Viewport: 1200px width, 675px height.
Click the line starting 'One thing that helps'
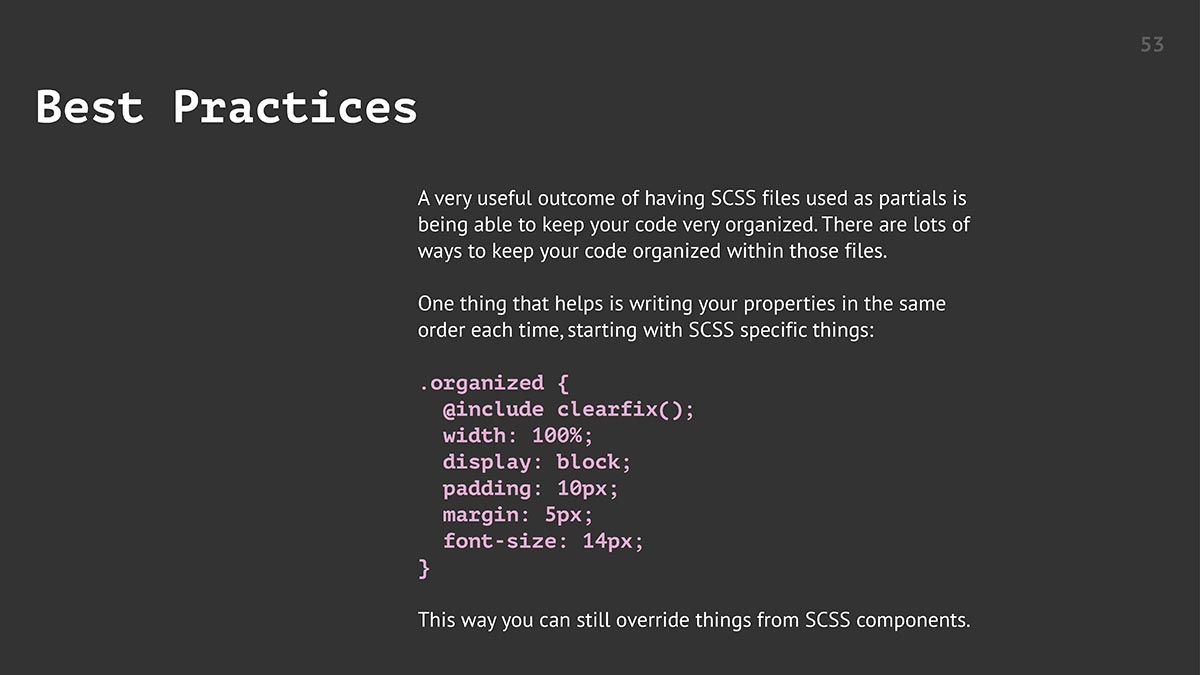coord(682,303)
